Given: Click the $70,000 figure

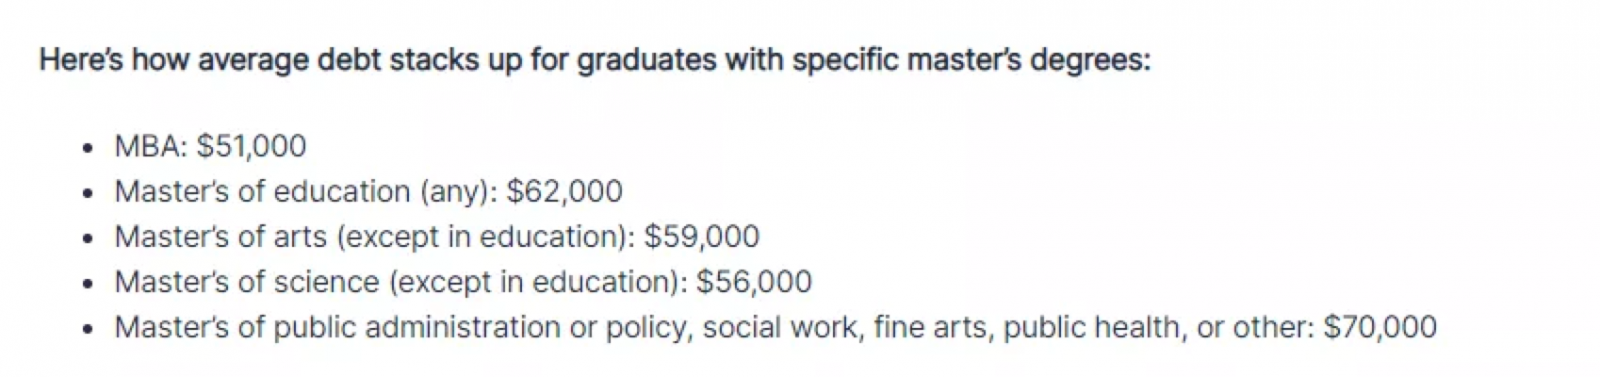Looking at the screenshot, I should coord(1380,328).
